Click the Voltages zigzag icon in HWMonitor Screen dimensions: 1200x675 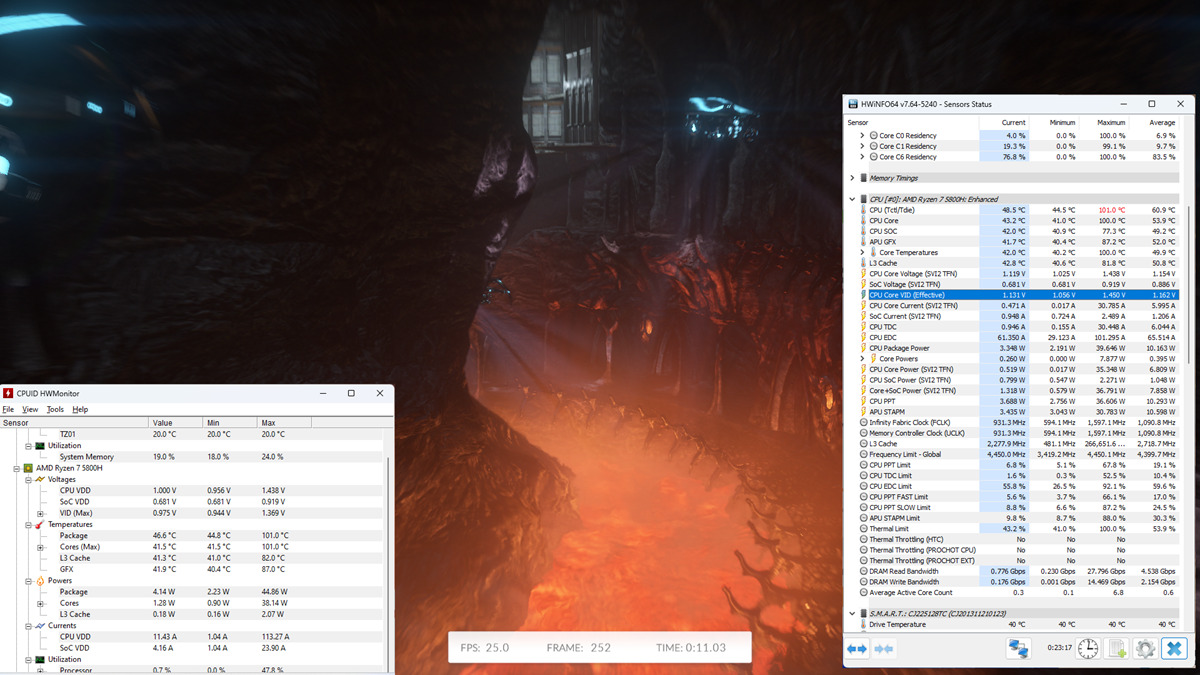click(40, 479)
